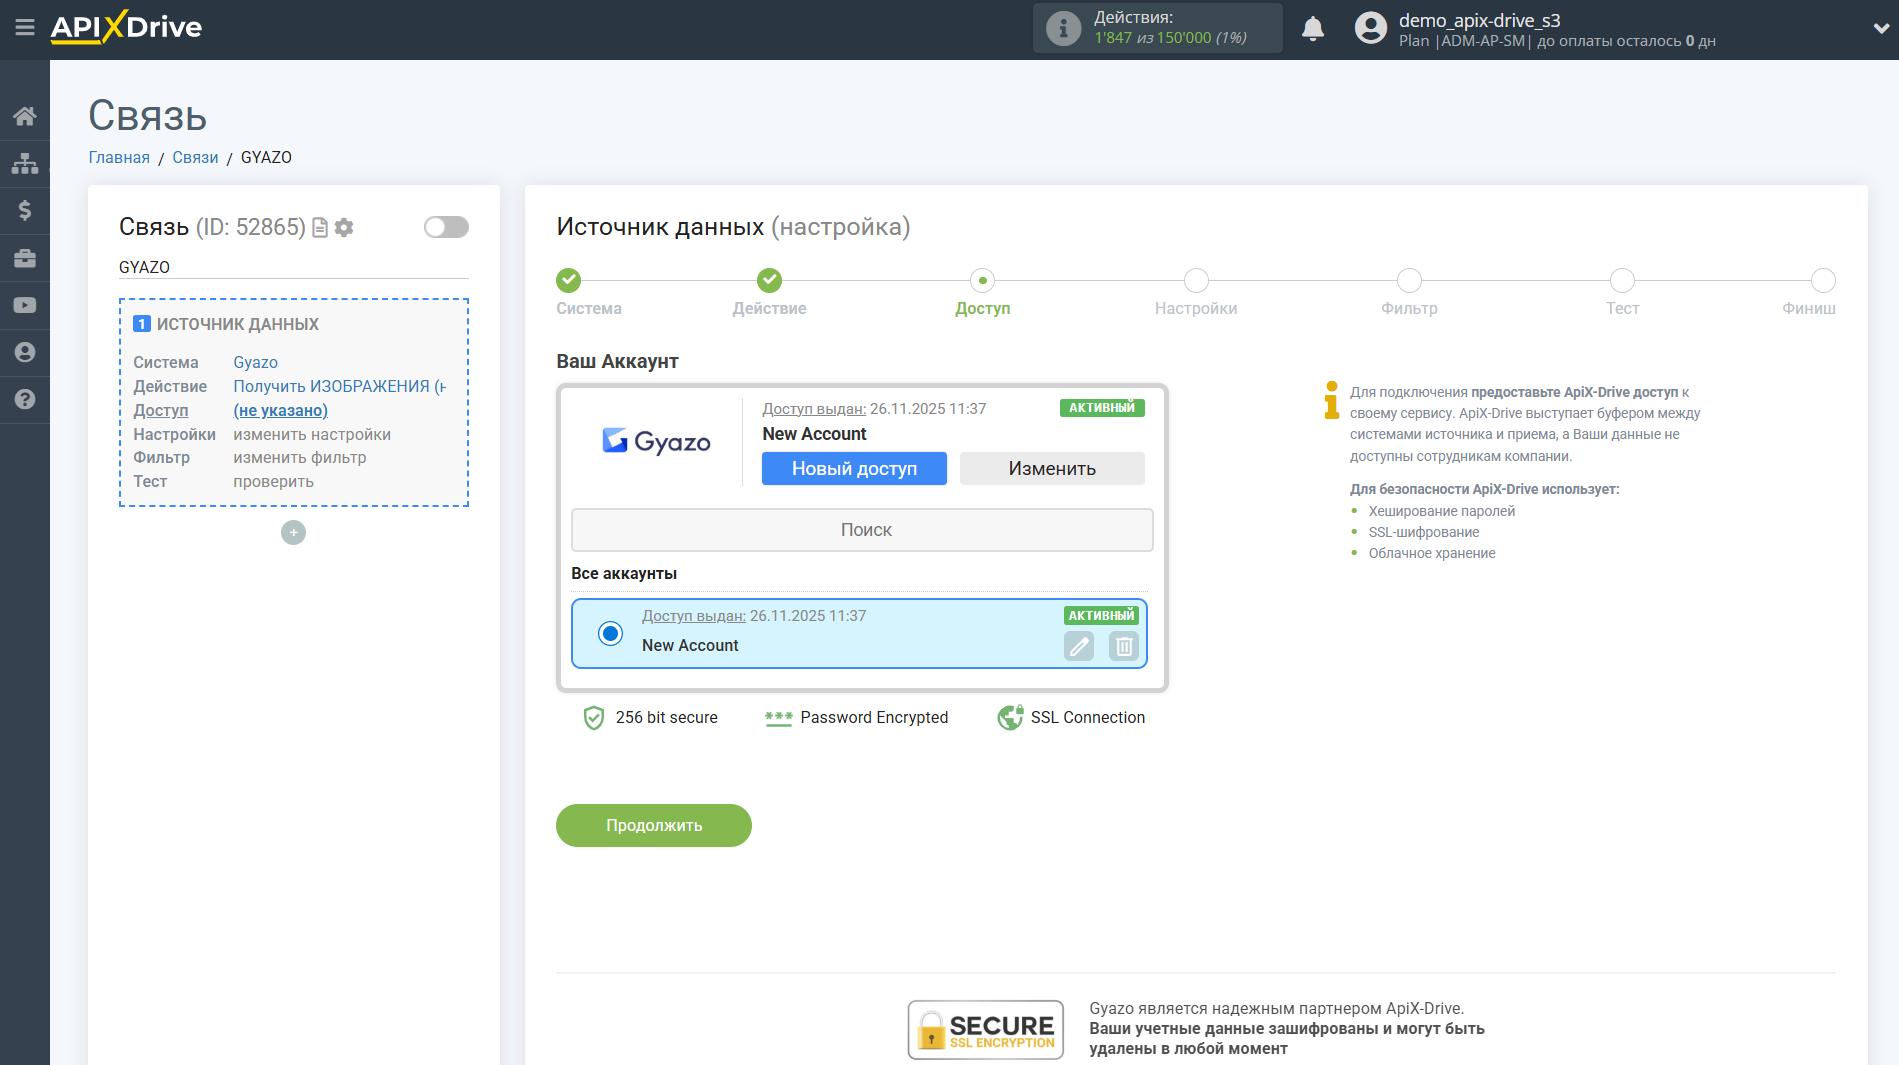1899x1065 pixels.
Task: Enable the connection toggle switch
Action: click(445, 227)
